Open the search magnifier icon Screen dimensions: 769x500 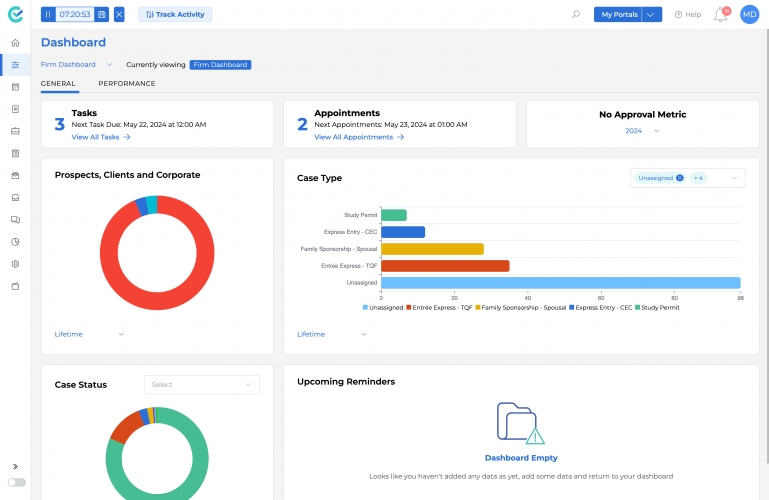(x=576, y=14)
